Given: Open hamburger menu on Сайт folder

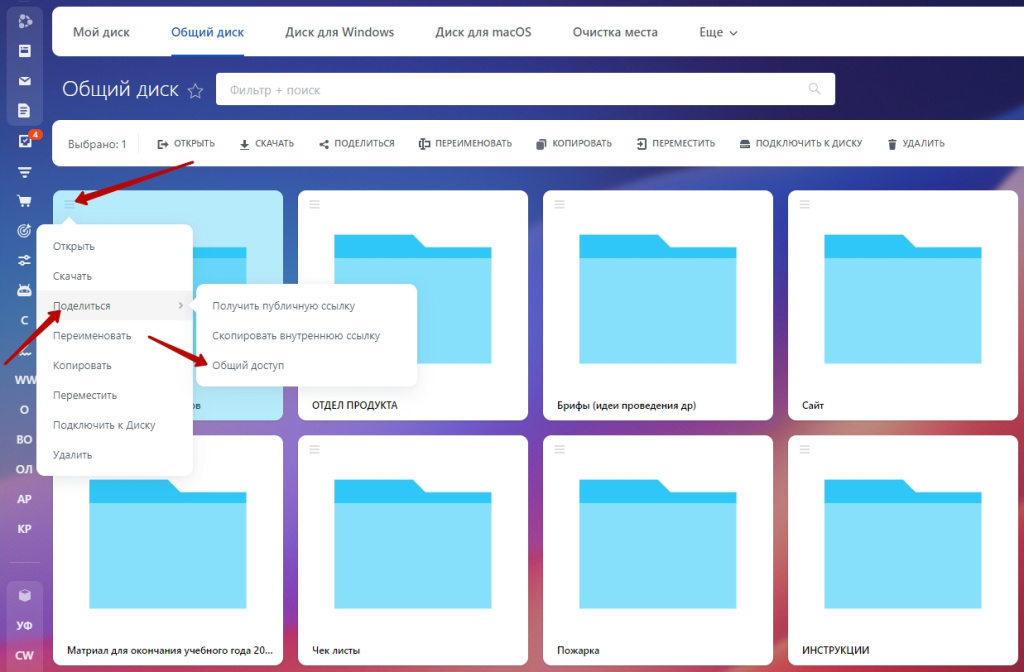Looking at the screenshot, I should tap(804, 204).
